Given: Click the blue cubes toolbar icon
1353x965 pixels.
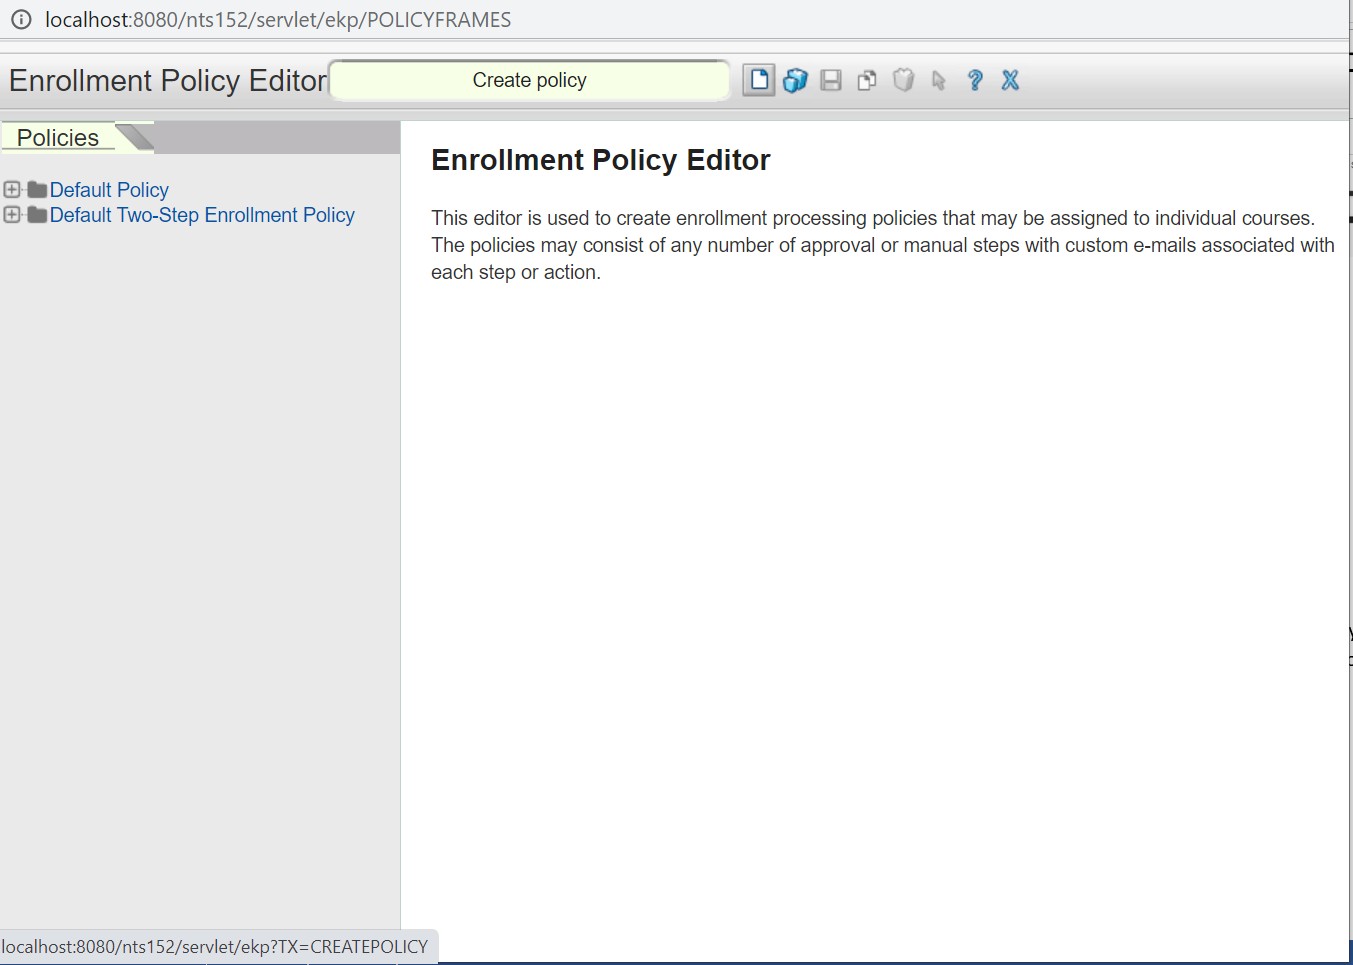Looking at the screenshot, I should click(x=795, y=80).
